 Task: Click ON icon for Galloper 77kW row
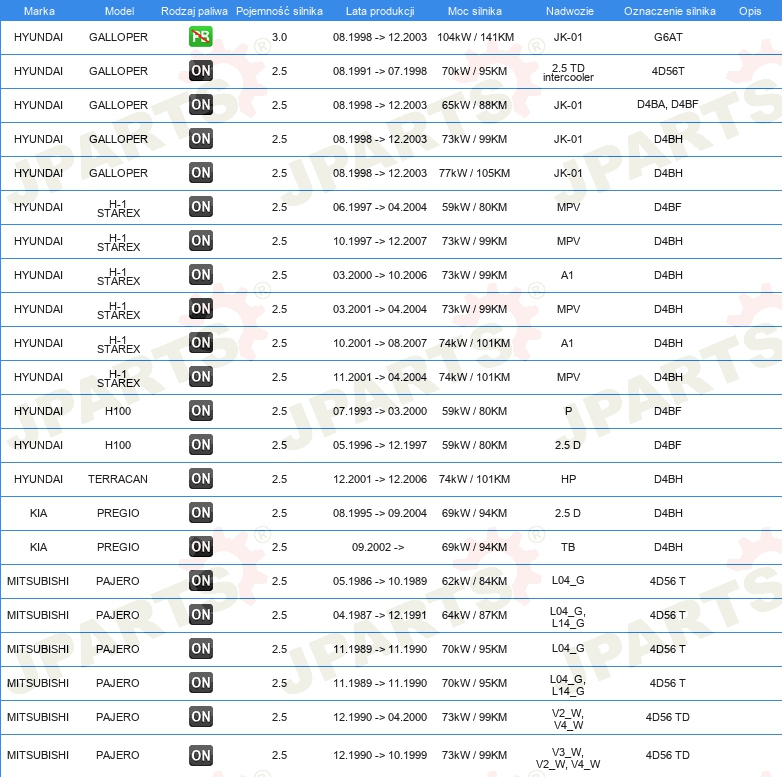point(200,173)
